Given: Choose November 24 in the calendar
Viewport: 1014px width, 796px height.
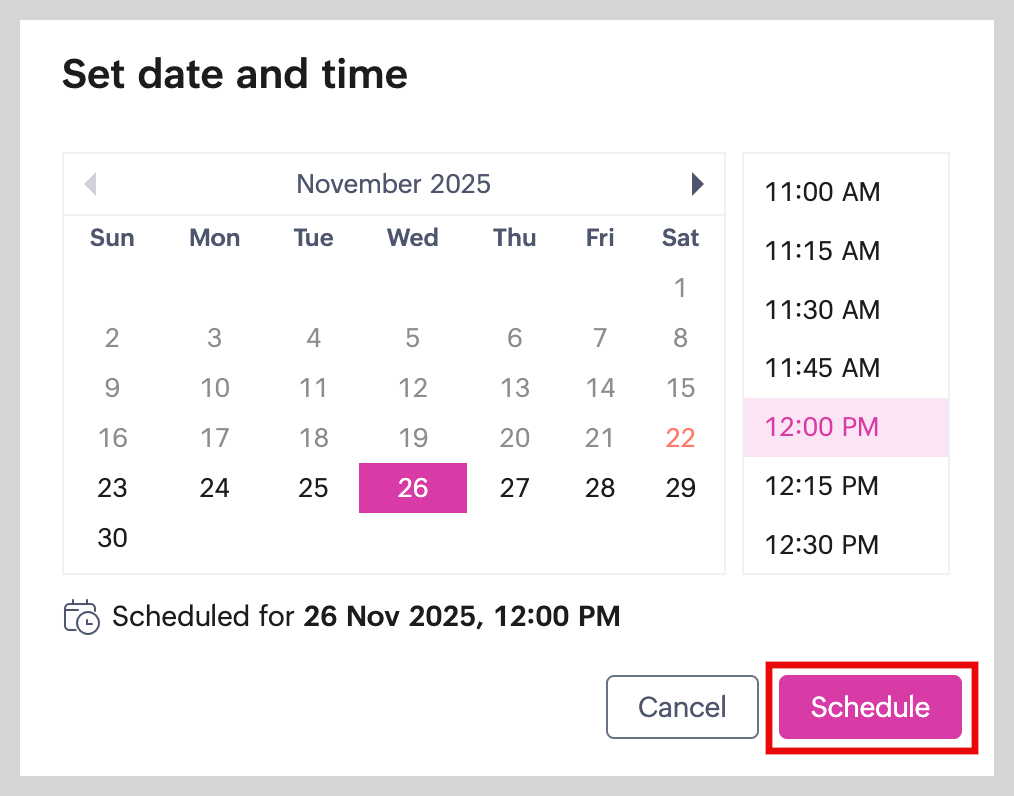Looking at the screenshot, I should click(x=214, y=488).
